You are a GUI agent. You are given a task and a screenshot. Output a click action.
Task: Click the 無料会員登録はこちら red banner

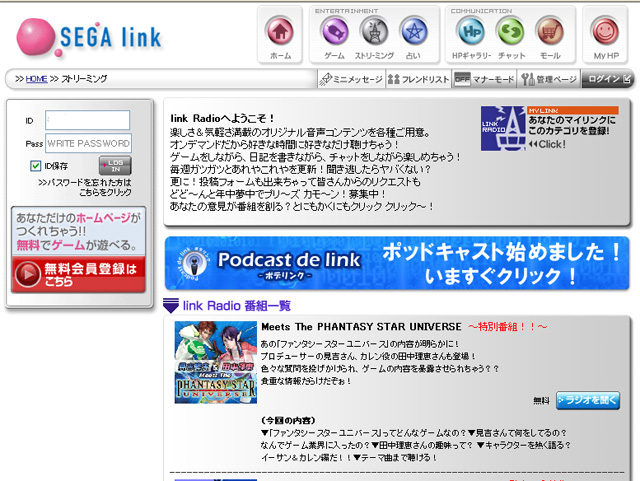pyautogui.click(x=78, y=274)
